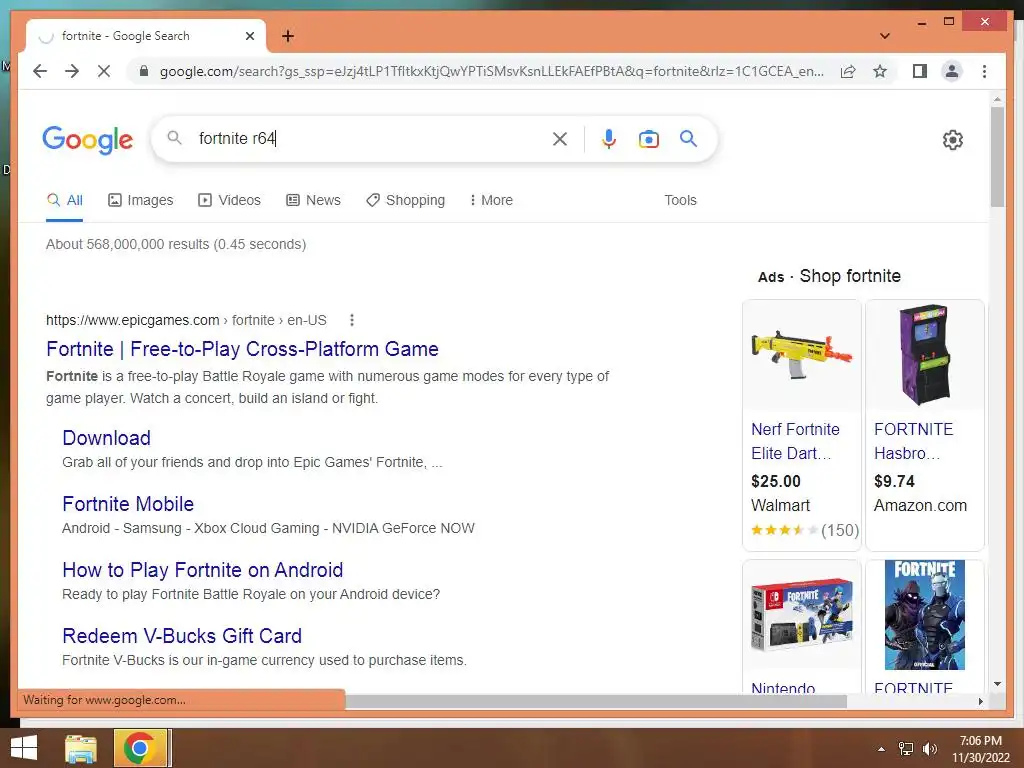Open Windows Start menu

[x=24, y=748]
